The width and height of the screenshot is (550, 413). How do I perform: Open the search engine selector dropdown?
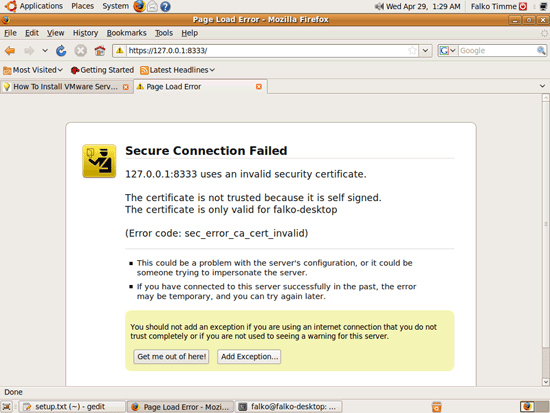pos(448,51)
